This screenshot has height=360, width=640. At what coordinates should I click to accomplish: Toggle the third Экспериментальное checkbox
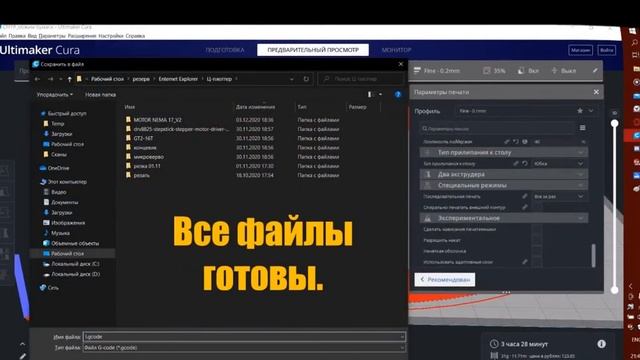point(537,251)
